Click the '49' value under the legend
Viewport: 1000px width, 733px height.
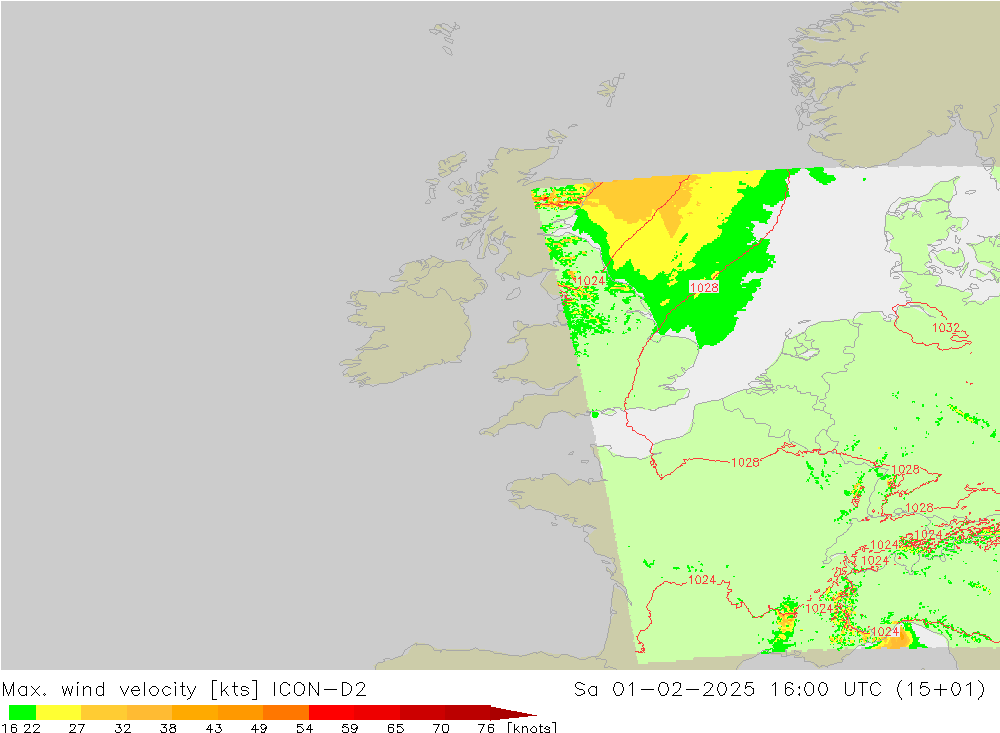pos(259,728)
